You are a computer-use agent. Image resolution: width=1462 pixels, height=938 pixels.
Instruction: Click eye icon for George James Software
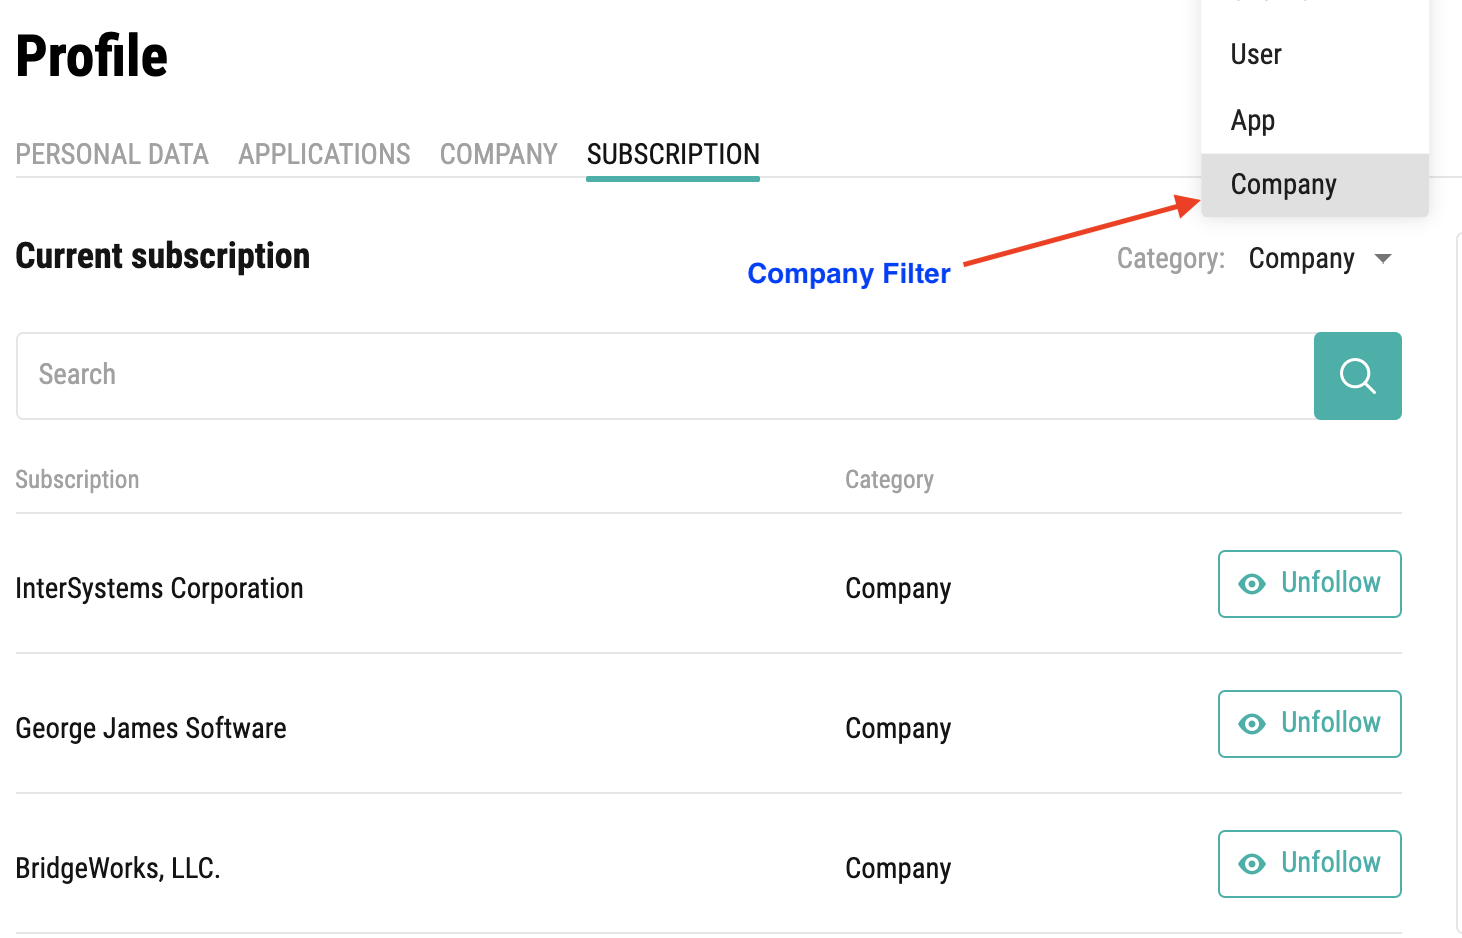point(1252,724)
